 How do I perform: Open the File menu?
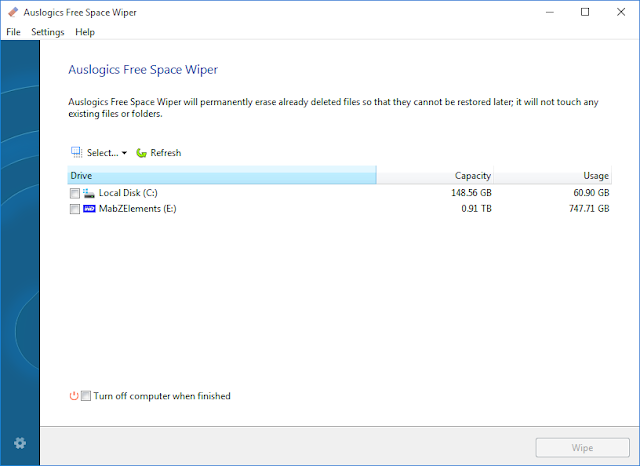(13, 32)
